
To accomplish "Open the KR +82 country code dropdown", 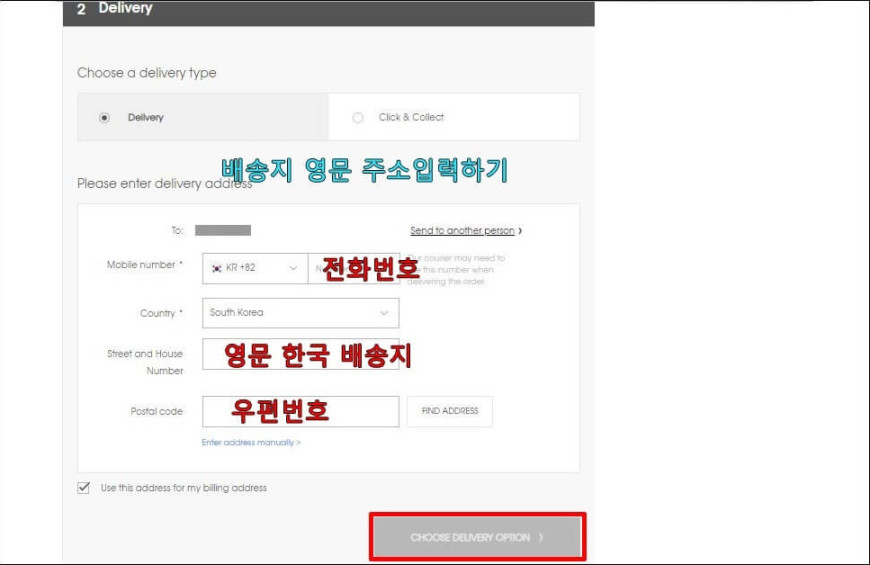I will (x=255, y=268).
